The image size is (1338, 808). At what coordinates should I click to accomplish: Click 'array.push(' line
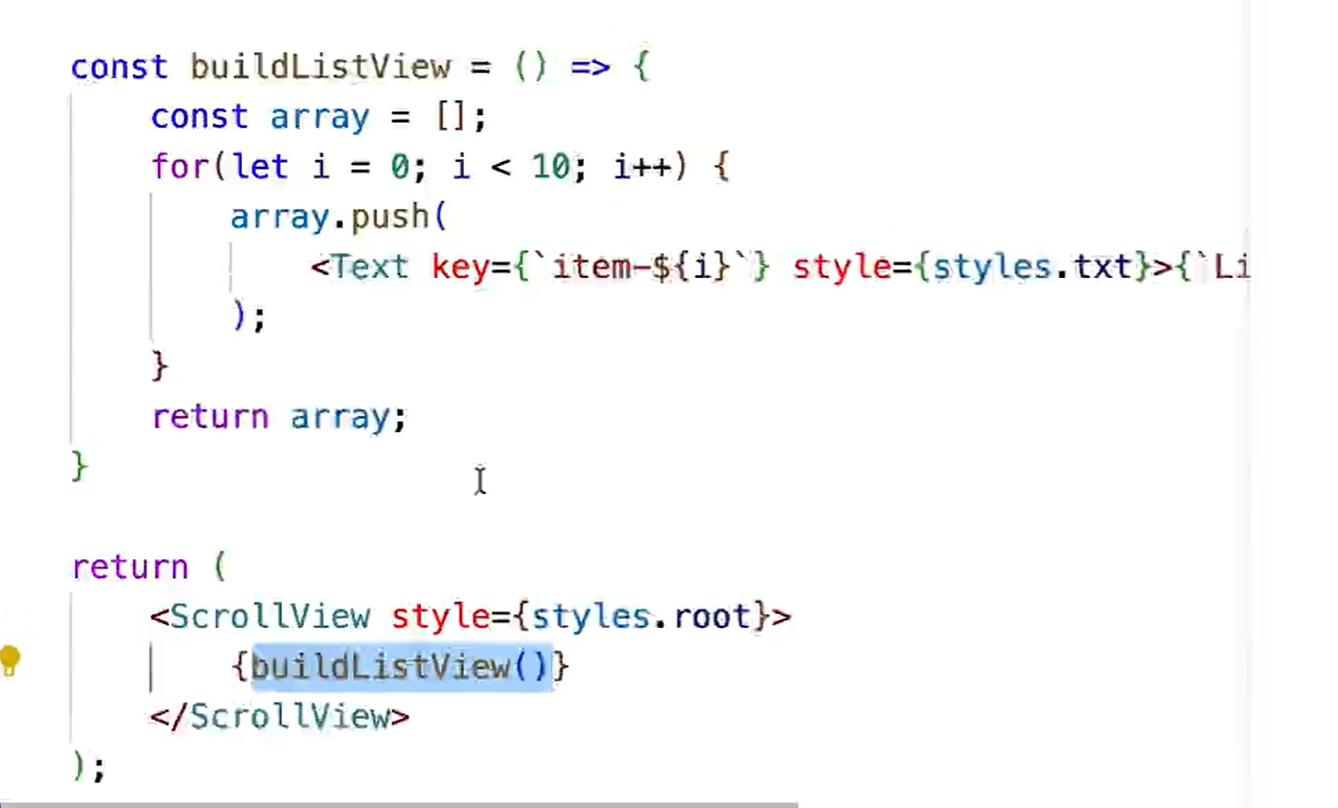coord(339,217)
